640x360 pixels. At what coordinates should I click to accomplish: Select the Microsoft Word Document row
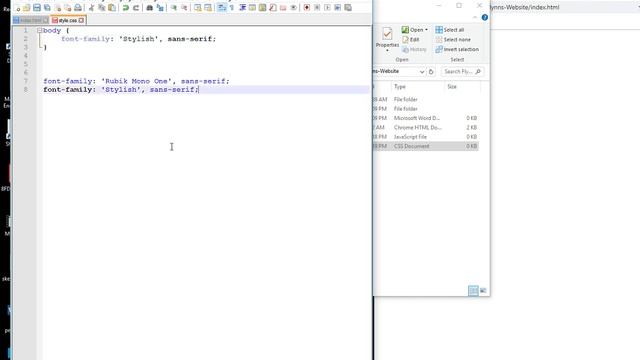pos(425,118)
